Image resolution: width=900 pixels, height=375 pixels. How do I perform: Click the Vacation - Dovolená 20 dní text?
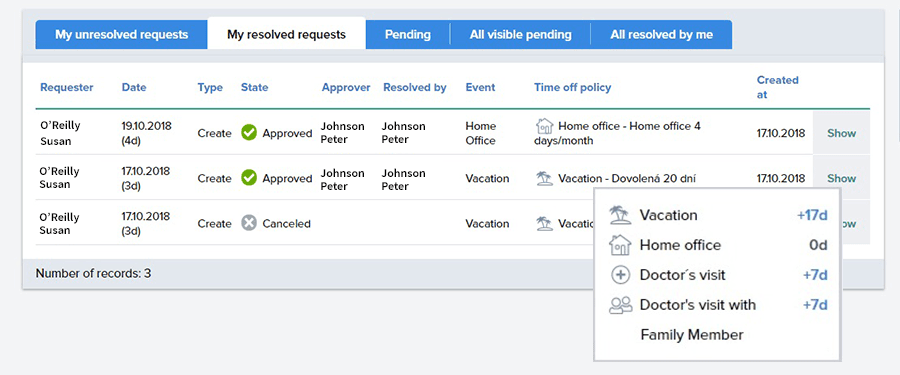627,178
